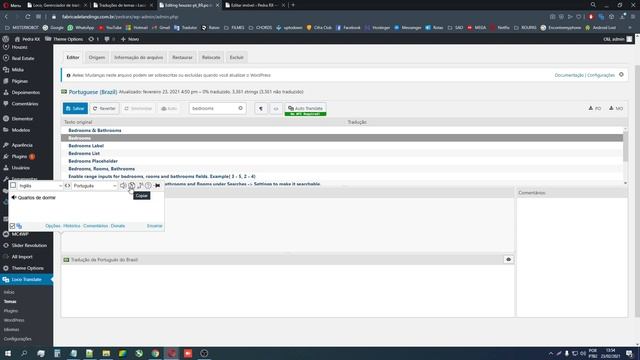Open Loco Translate sidebar item
Viewport: 640px width, 360px height.
(27, 280)
